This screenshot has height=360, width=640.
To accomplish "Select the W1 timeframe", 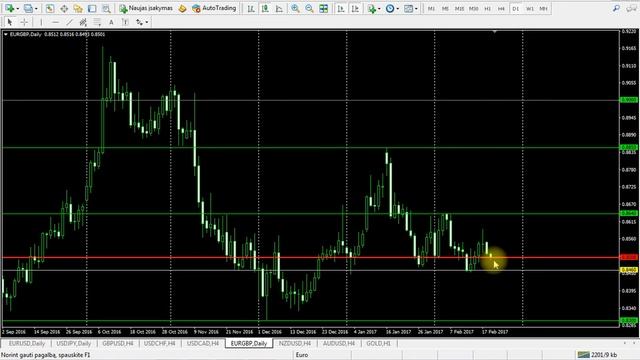I will (529, 8).
